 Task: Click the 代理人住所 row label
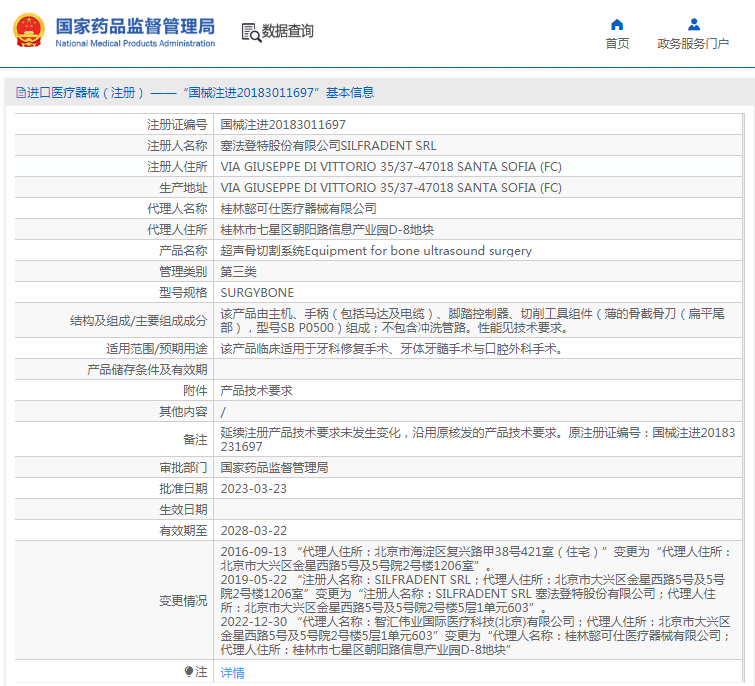tap(177, 230)
